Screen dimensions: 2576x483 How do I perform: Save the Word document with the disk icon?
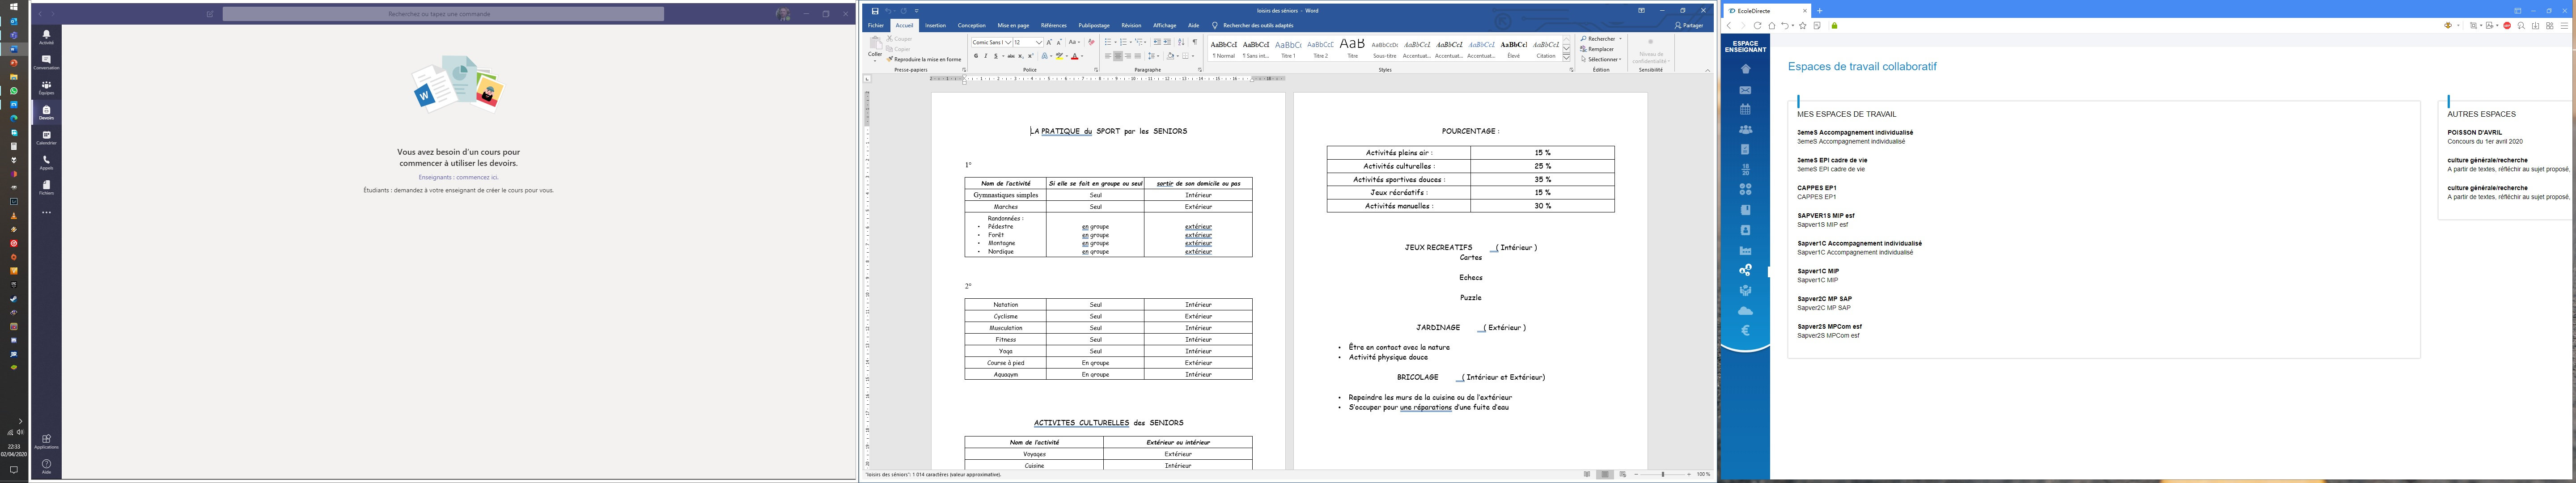pos(875,11)
